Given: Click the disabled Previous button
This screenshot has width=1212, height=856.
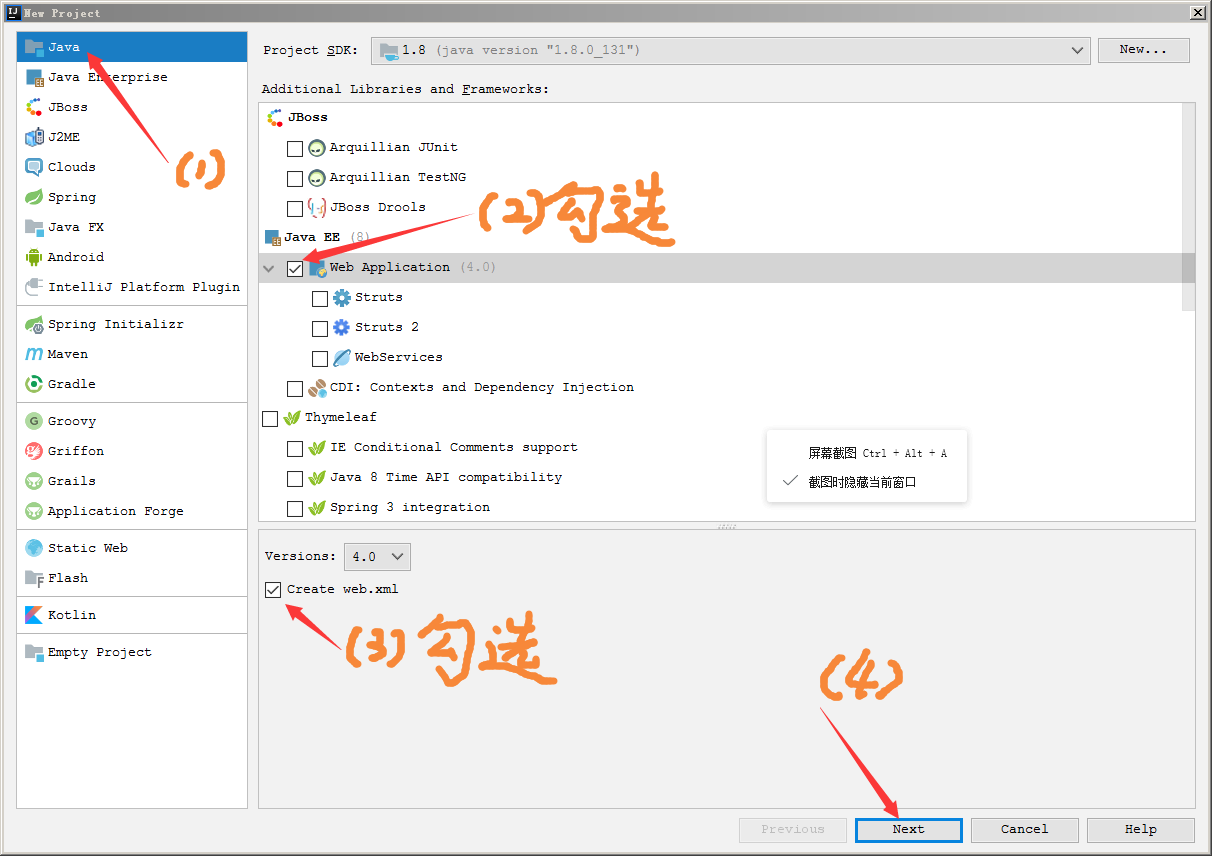Looking at the screenshot, I should coord(793,830).
